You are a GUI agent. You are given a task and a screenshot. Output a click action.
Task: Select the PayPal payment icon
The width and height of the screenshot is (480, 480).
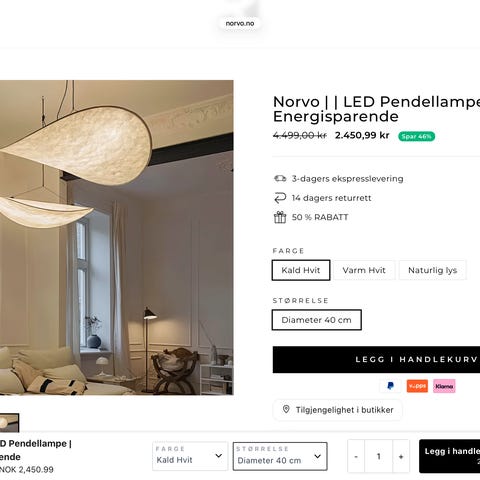coord(391,386)
